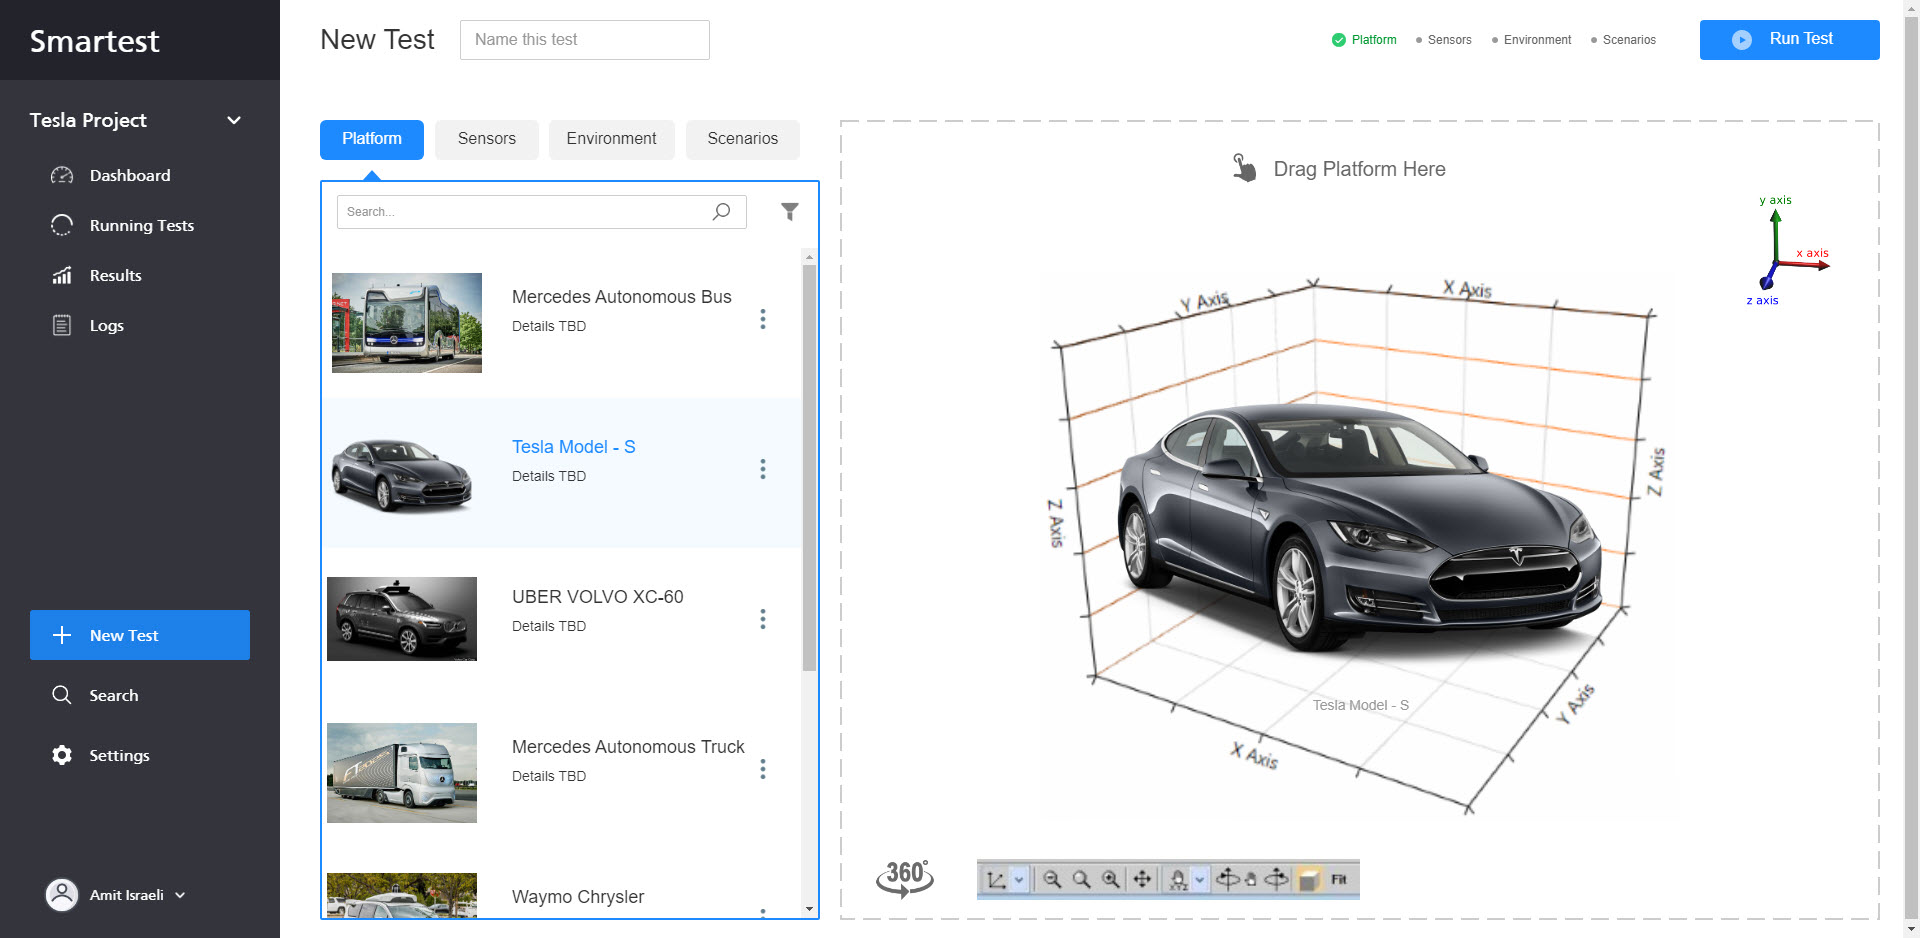Image resolution: width=1920 pixels, height=938 pixels.
Task: Select the axes tool in viewer toolbar
Action: coord(996,879)
